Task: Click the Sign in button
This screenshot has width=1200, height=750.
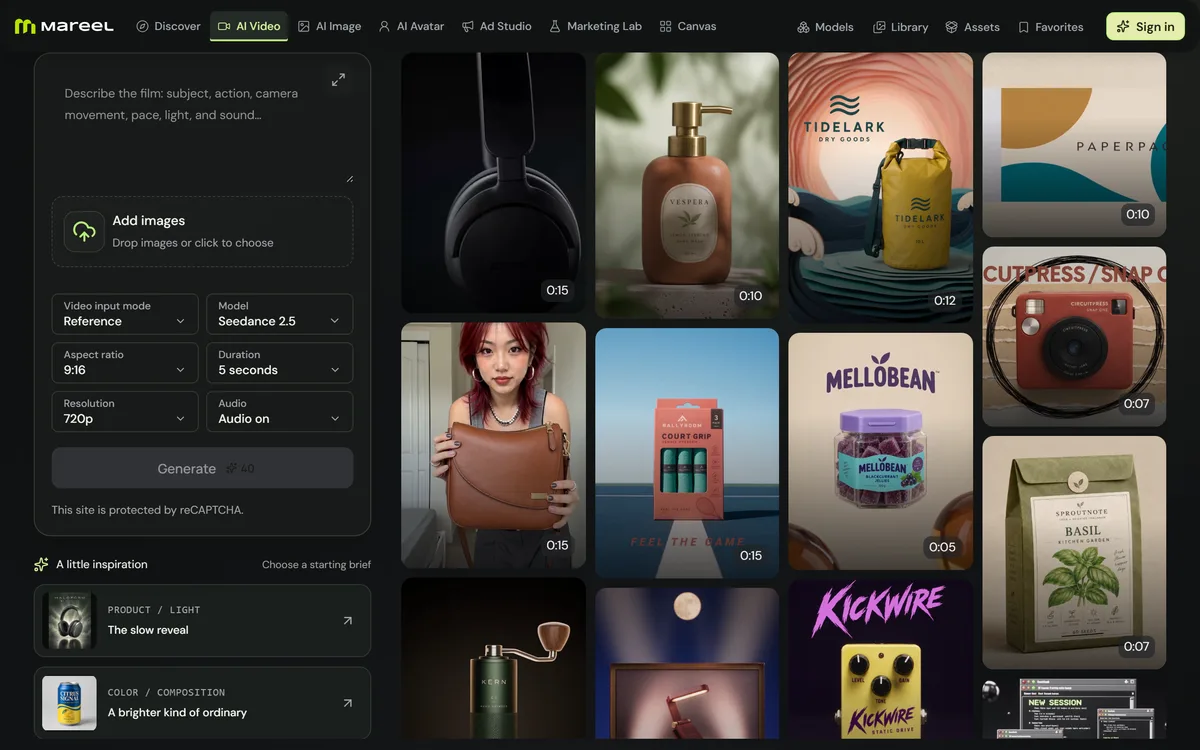Action: (x=1145, y=27)
